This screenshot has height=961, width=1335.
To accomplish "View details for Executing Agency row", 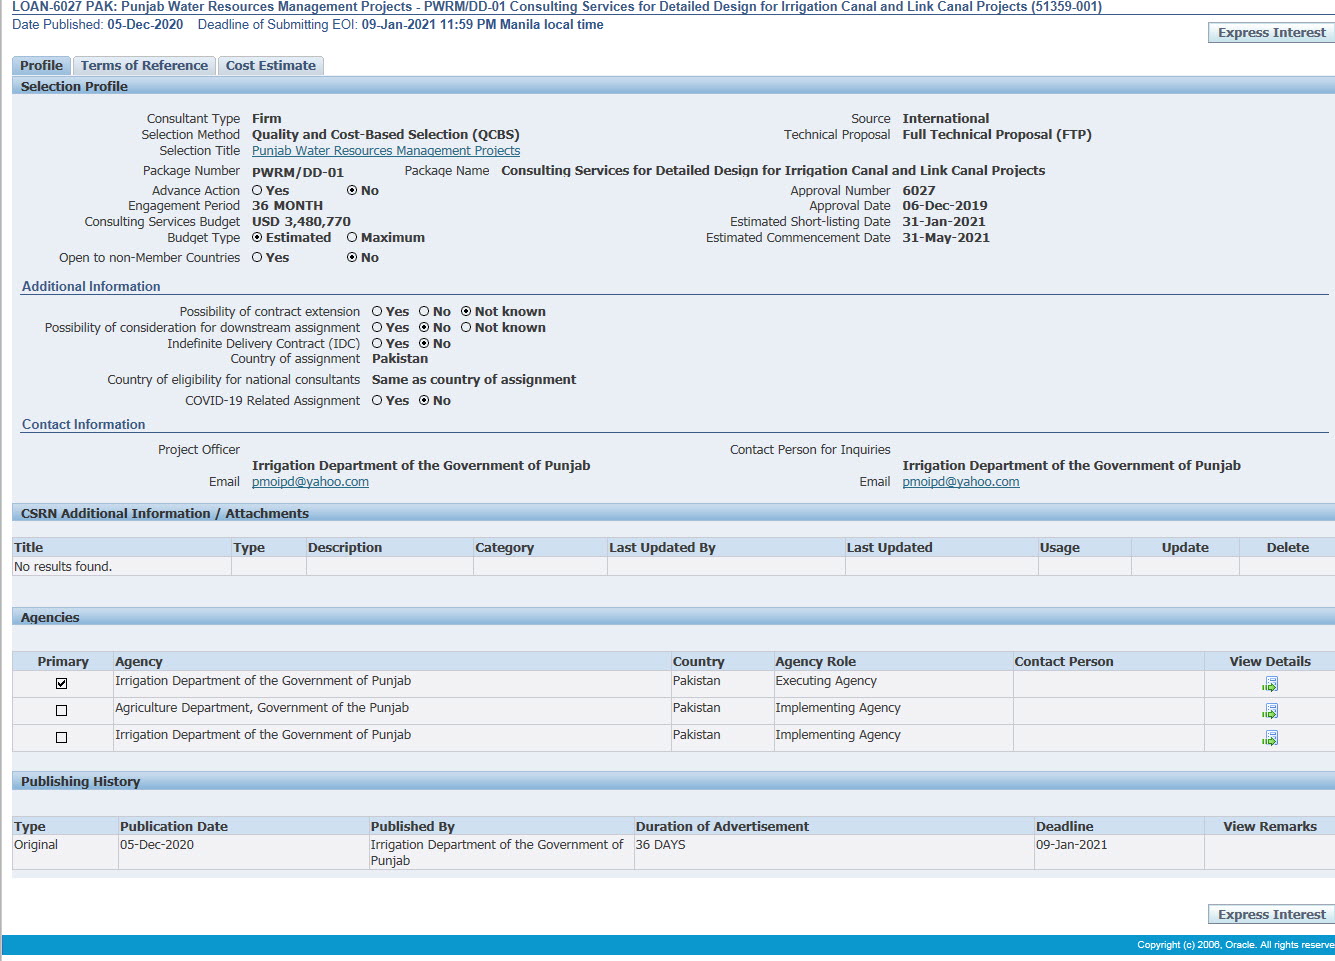I will point(1270,684).
